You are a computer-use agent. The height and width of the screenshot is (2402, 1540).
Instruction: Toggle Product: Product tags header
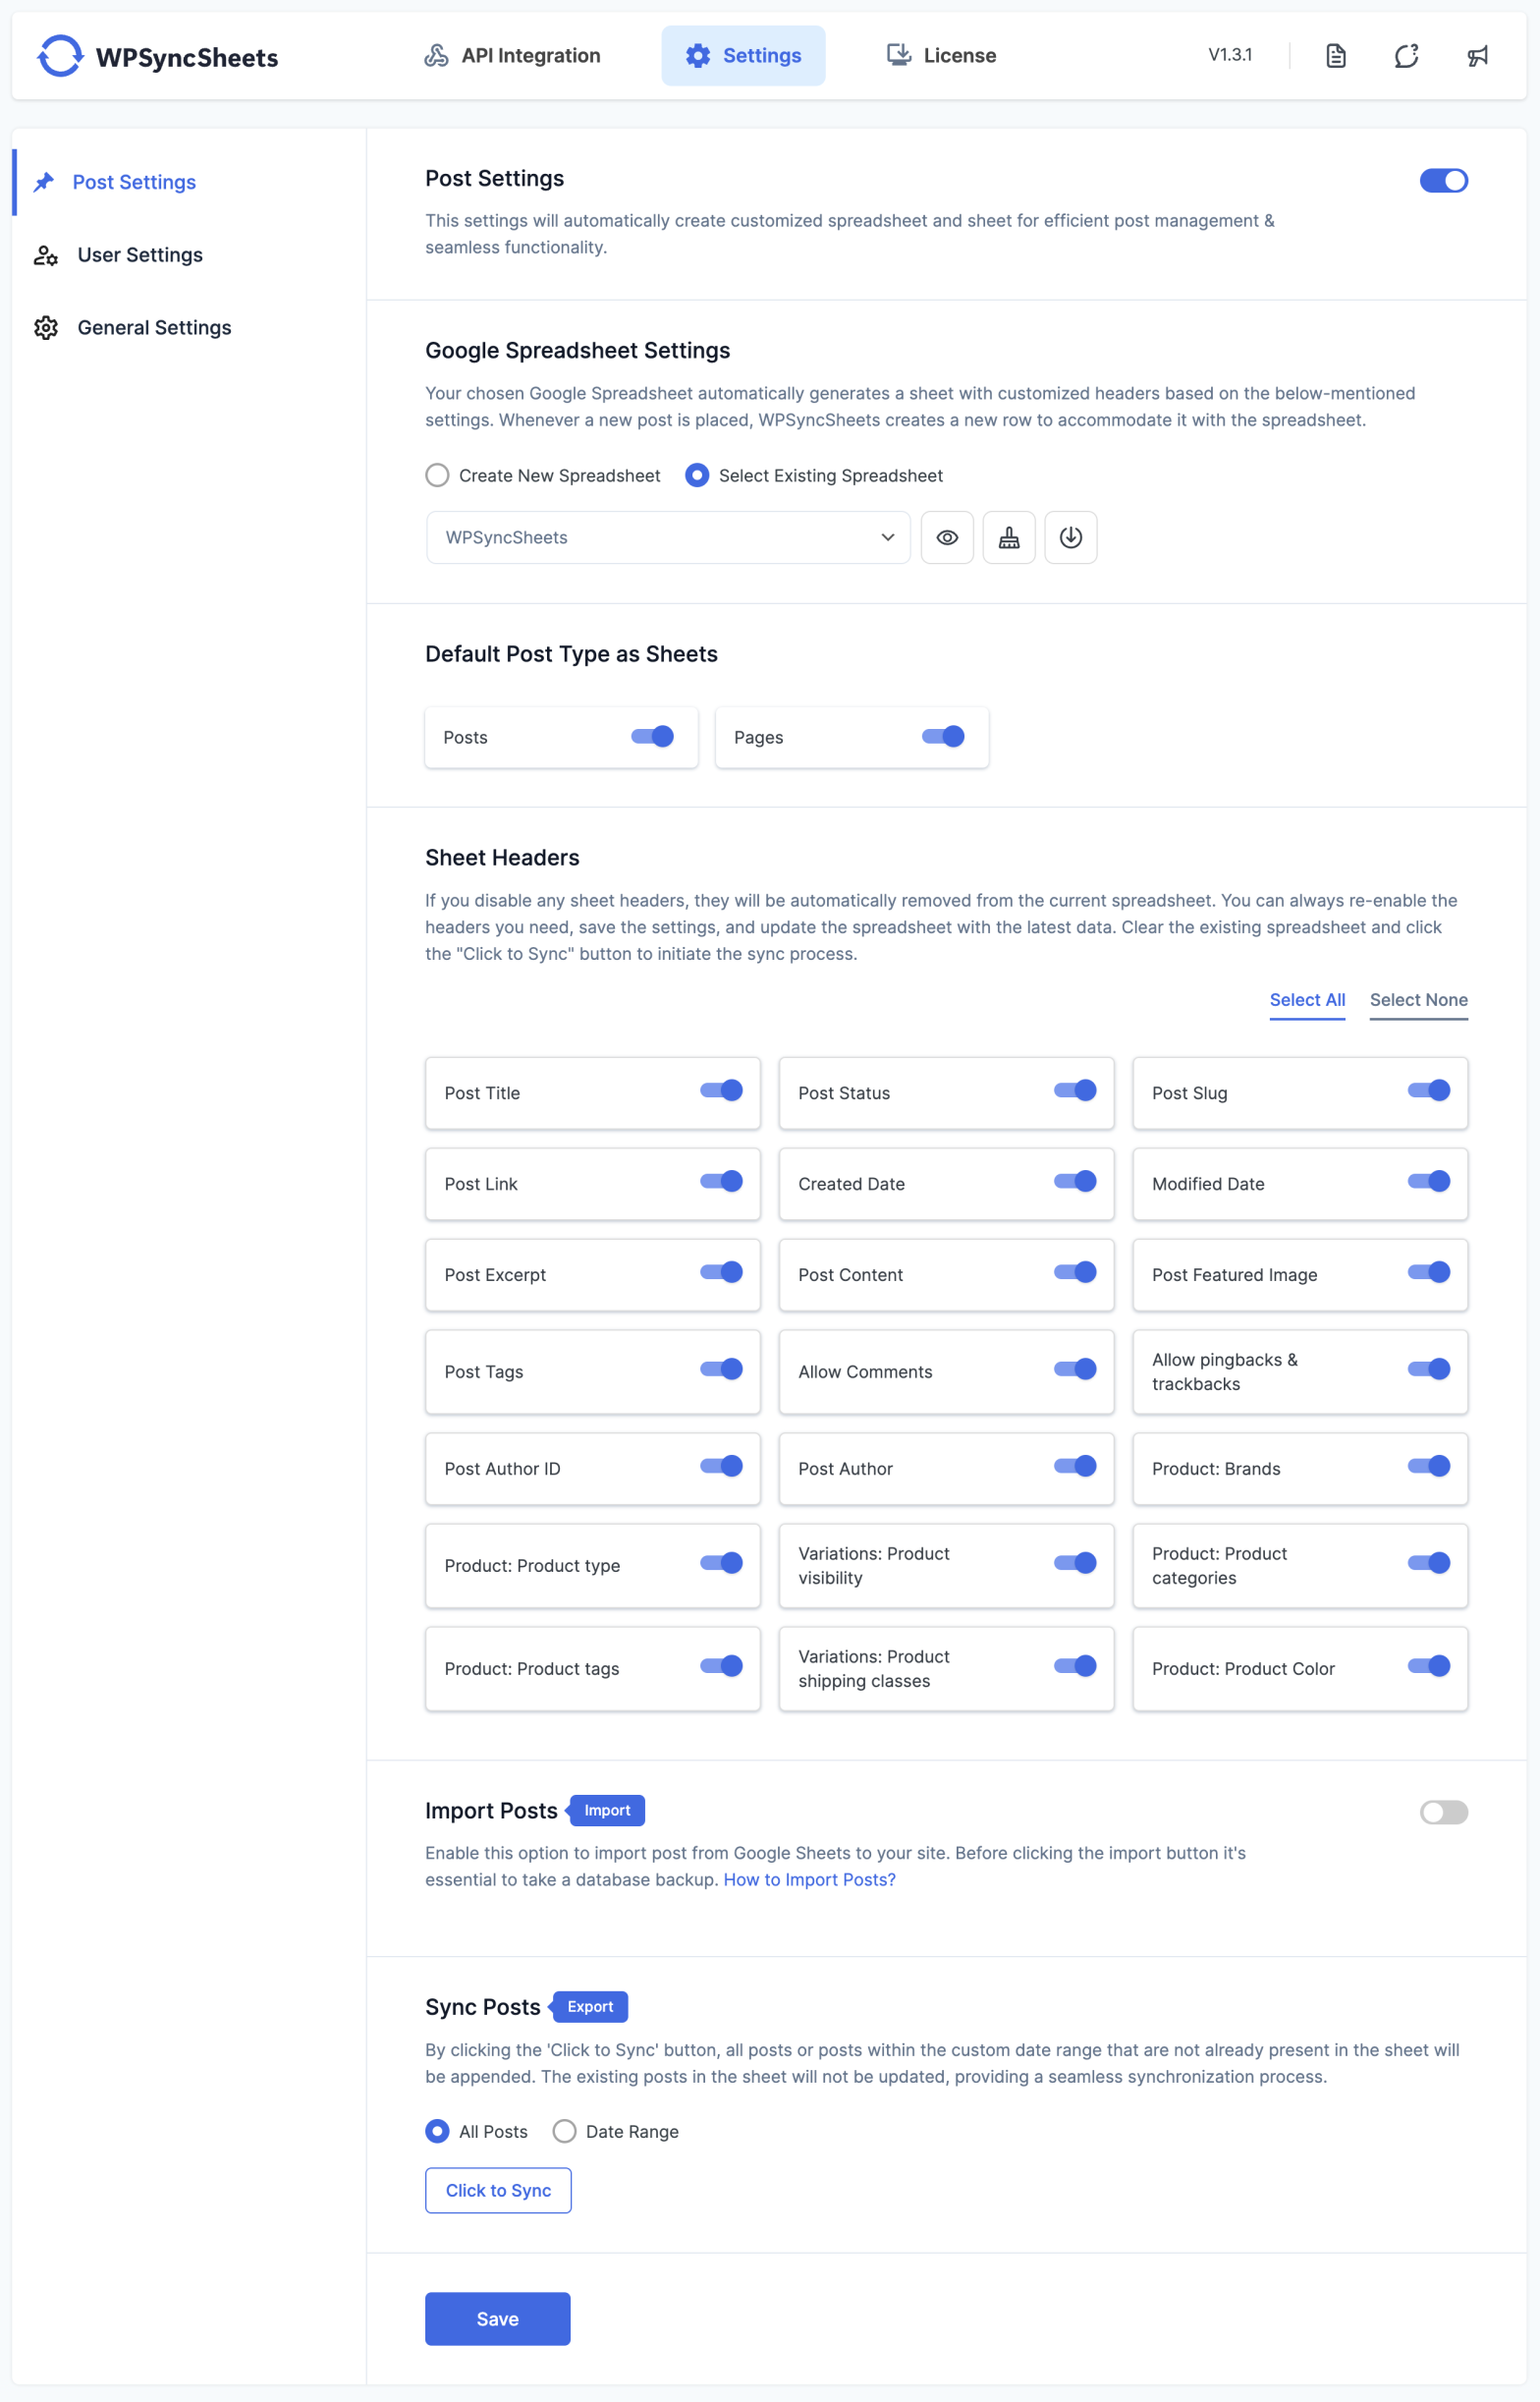721,1667
